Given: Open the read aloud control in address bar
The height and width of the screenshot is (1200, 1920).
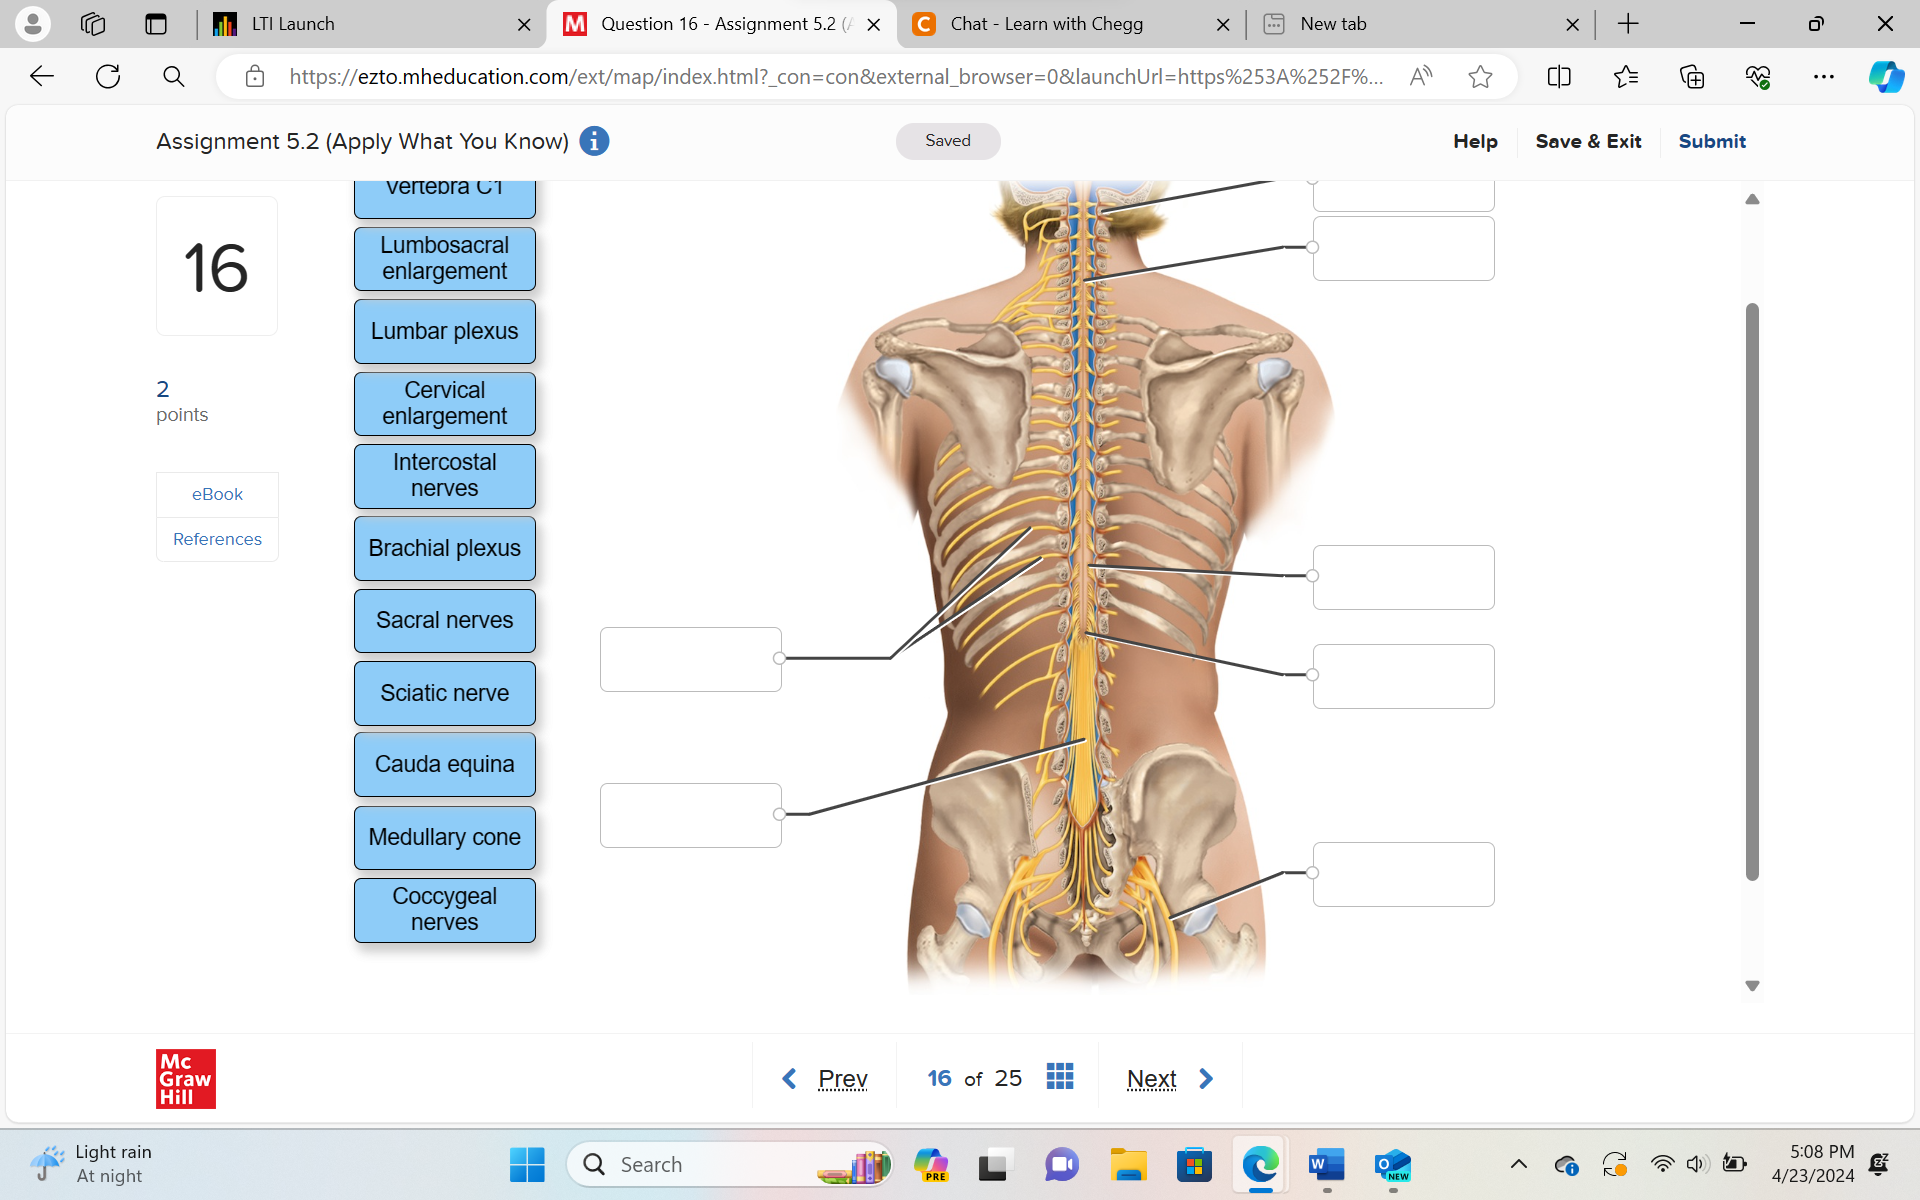Looking at the screenshot, I should tap(1420, 76).
